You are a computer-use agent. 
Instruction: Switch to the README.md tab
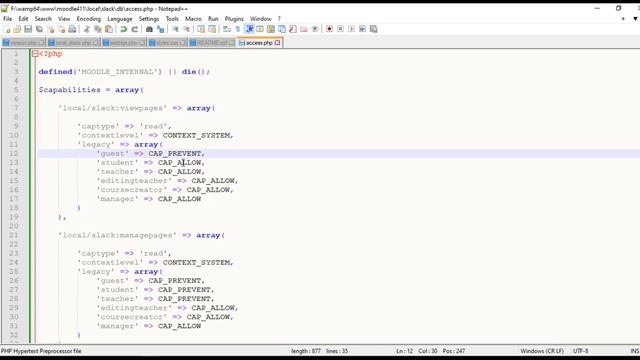pos(212,43)
